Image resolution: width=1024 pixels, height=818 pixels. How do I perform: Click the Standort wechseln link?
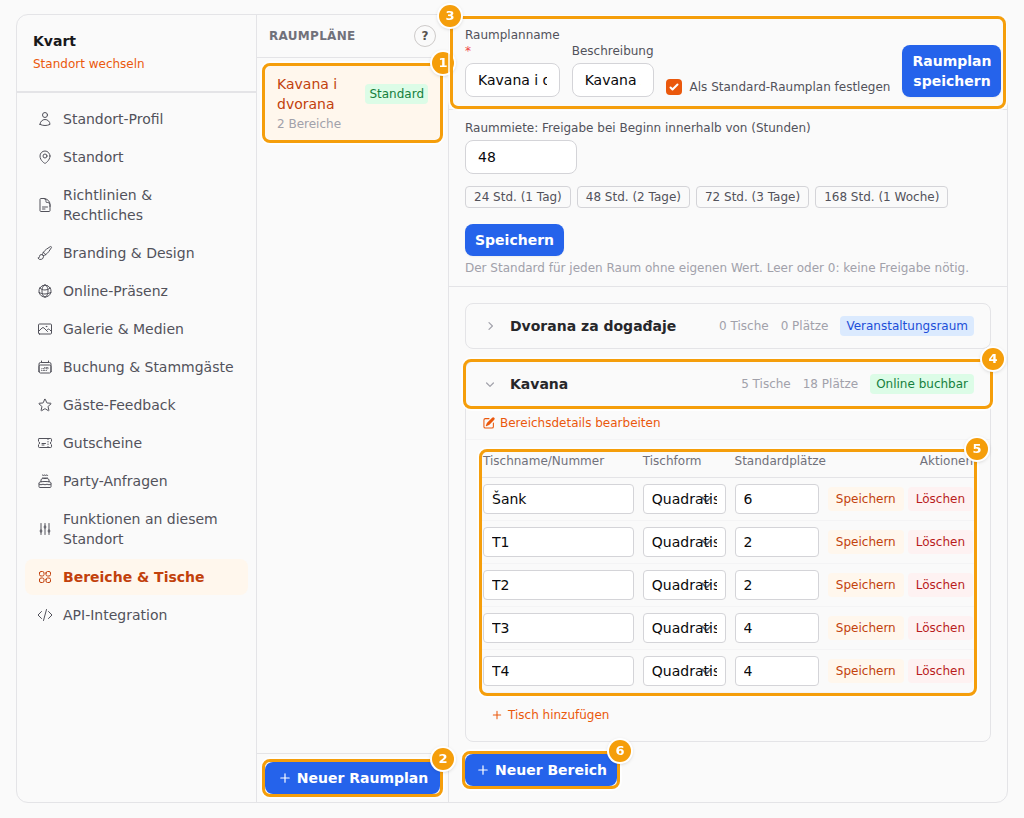pos(89,63)
